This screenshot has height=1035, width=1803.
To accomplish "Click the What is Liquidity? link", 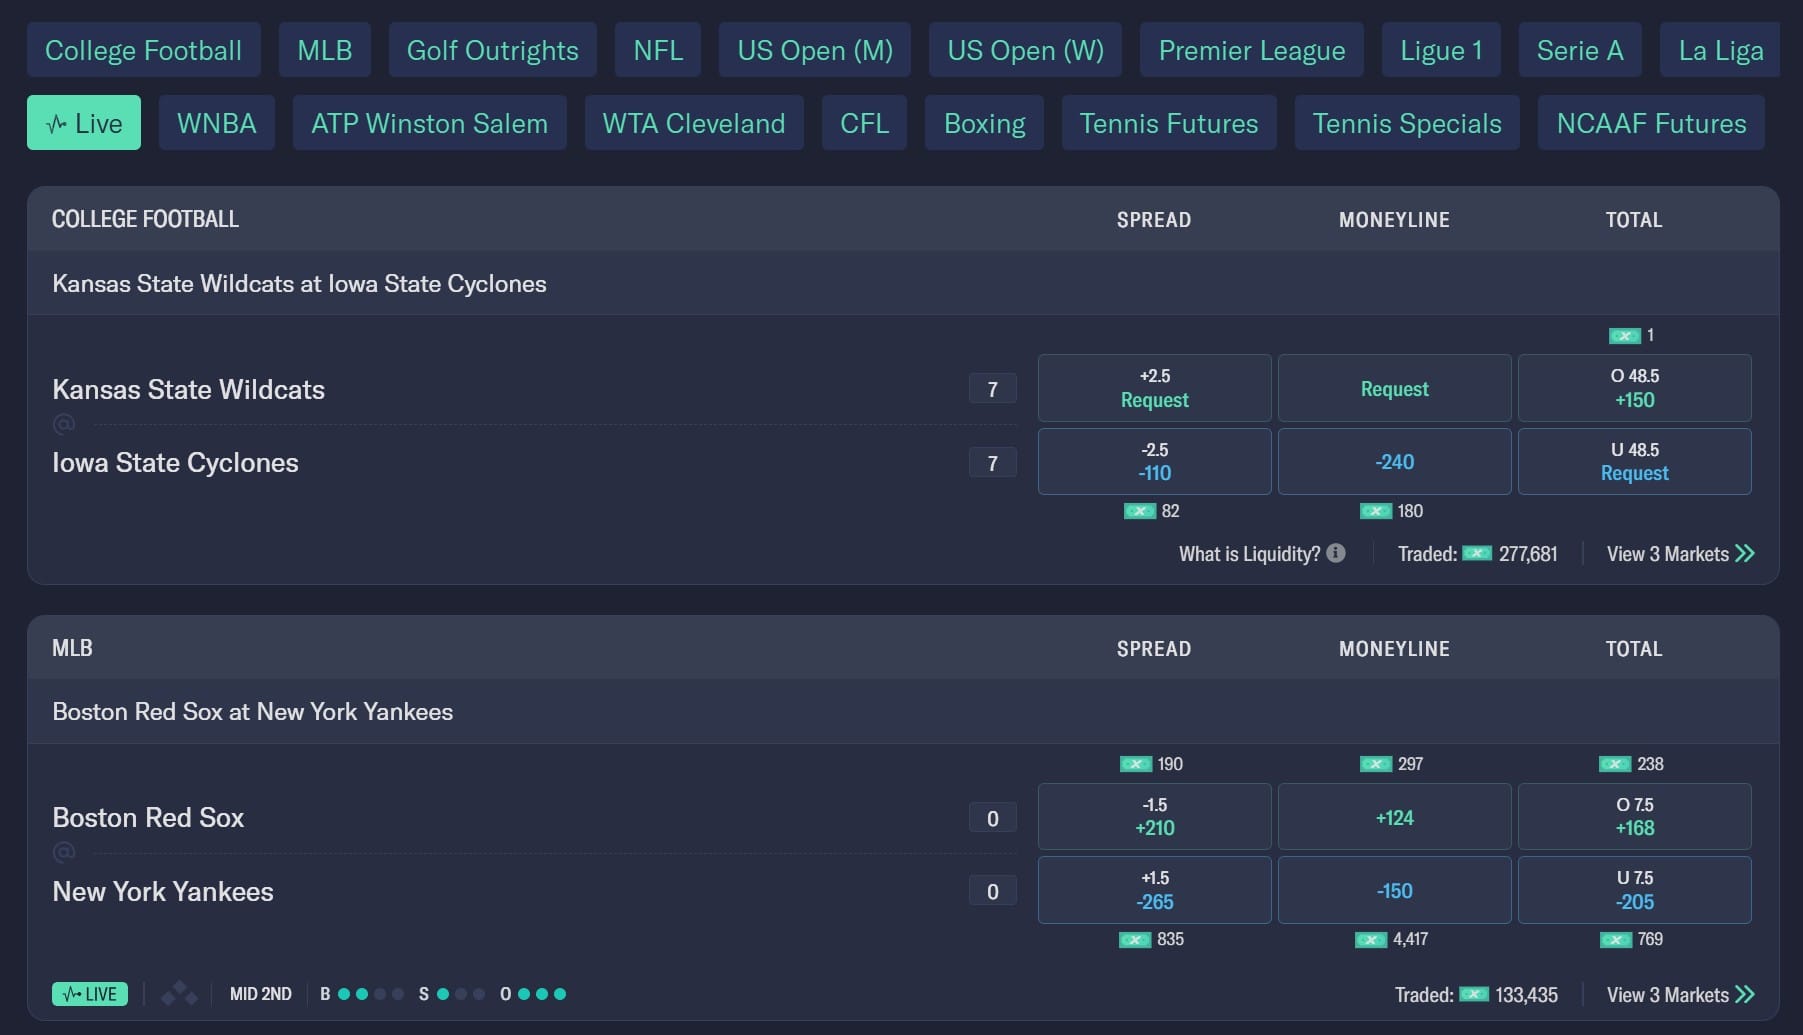I will (x=1250, y=554).
